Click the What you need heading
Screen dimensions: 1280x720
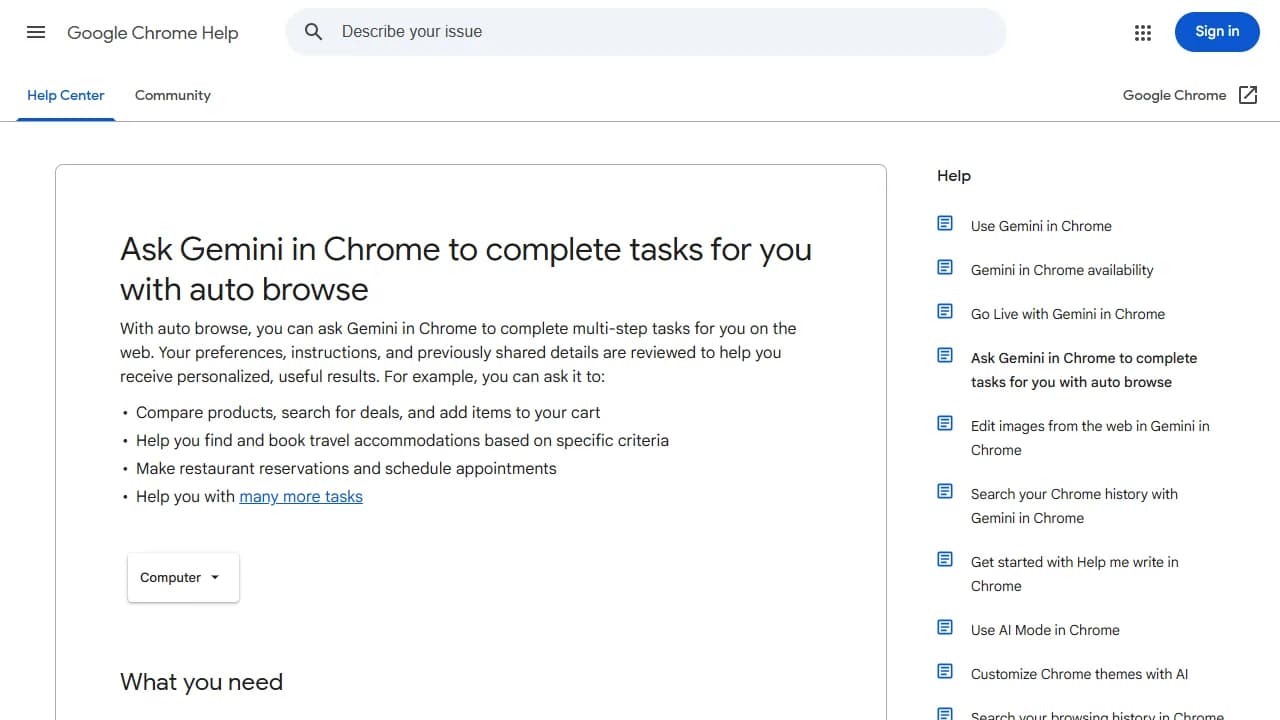[201, 682]
